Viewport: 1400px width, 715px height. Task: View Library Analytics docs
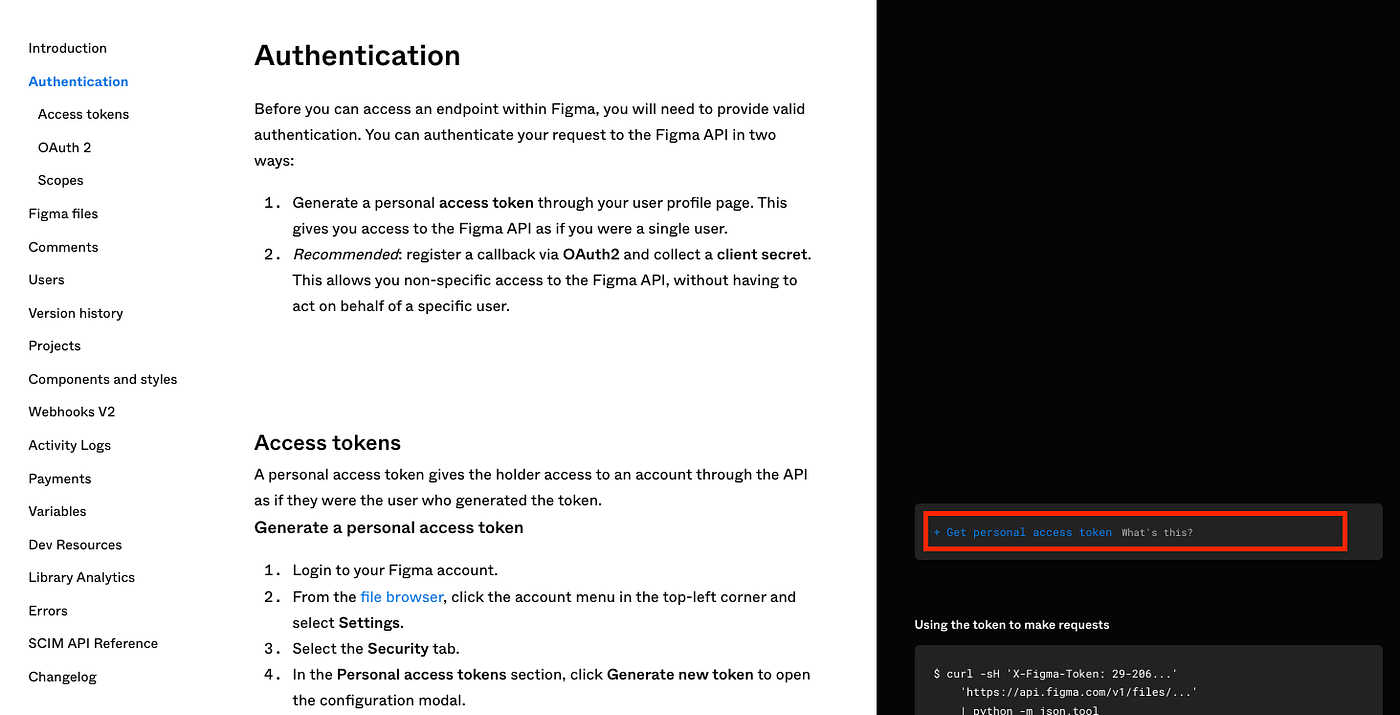click(81, 577)
